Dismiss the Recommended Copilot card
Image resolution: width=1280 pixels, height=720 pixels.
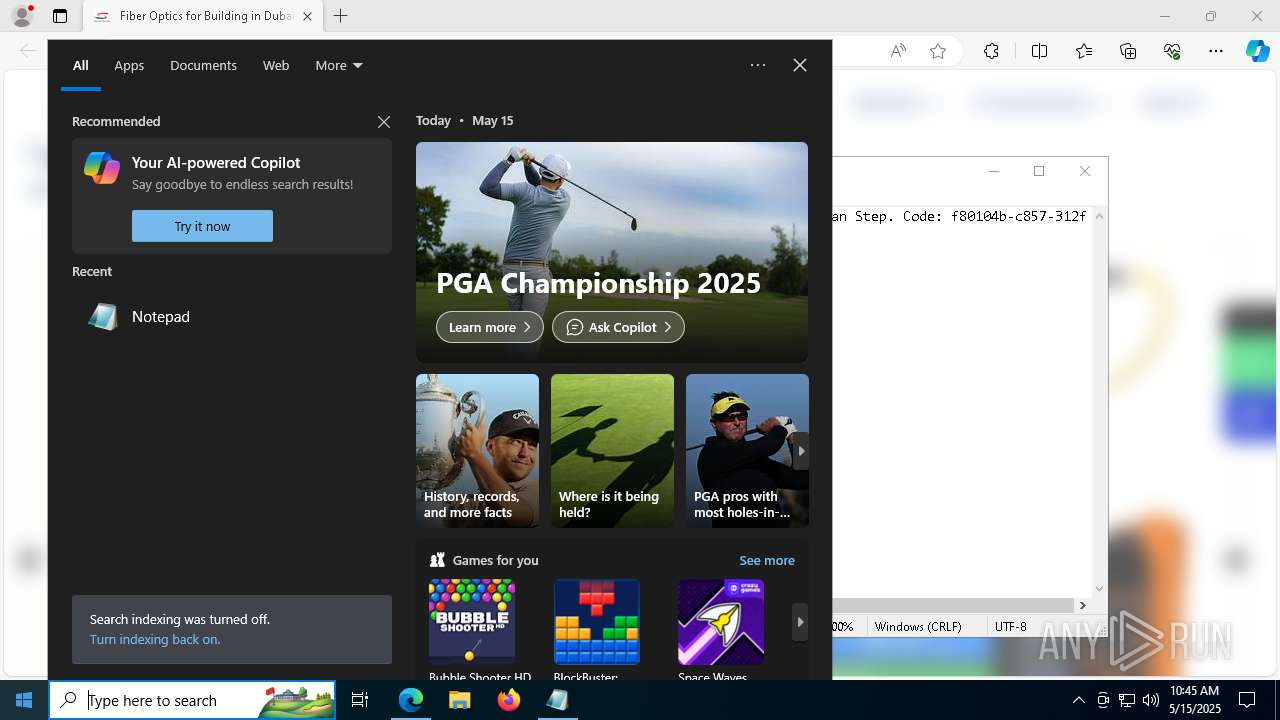[x=384, y=122]
